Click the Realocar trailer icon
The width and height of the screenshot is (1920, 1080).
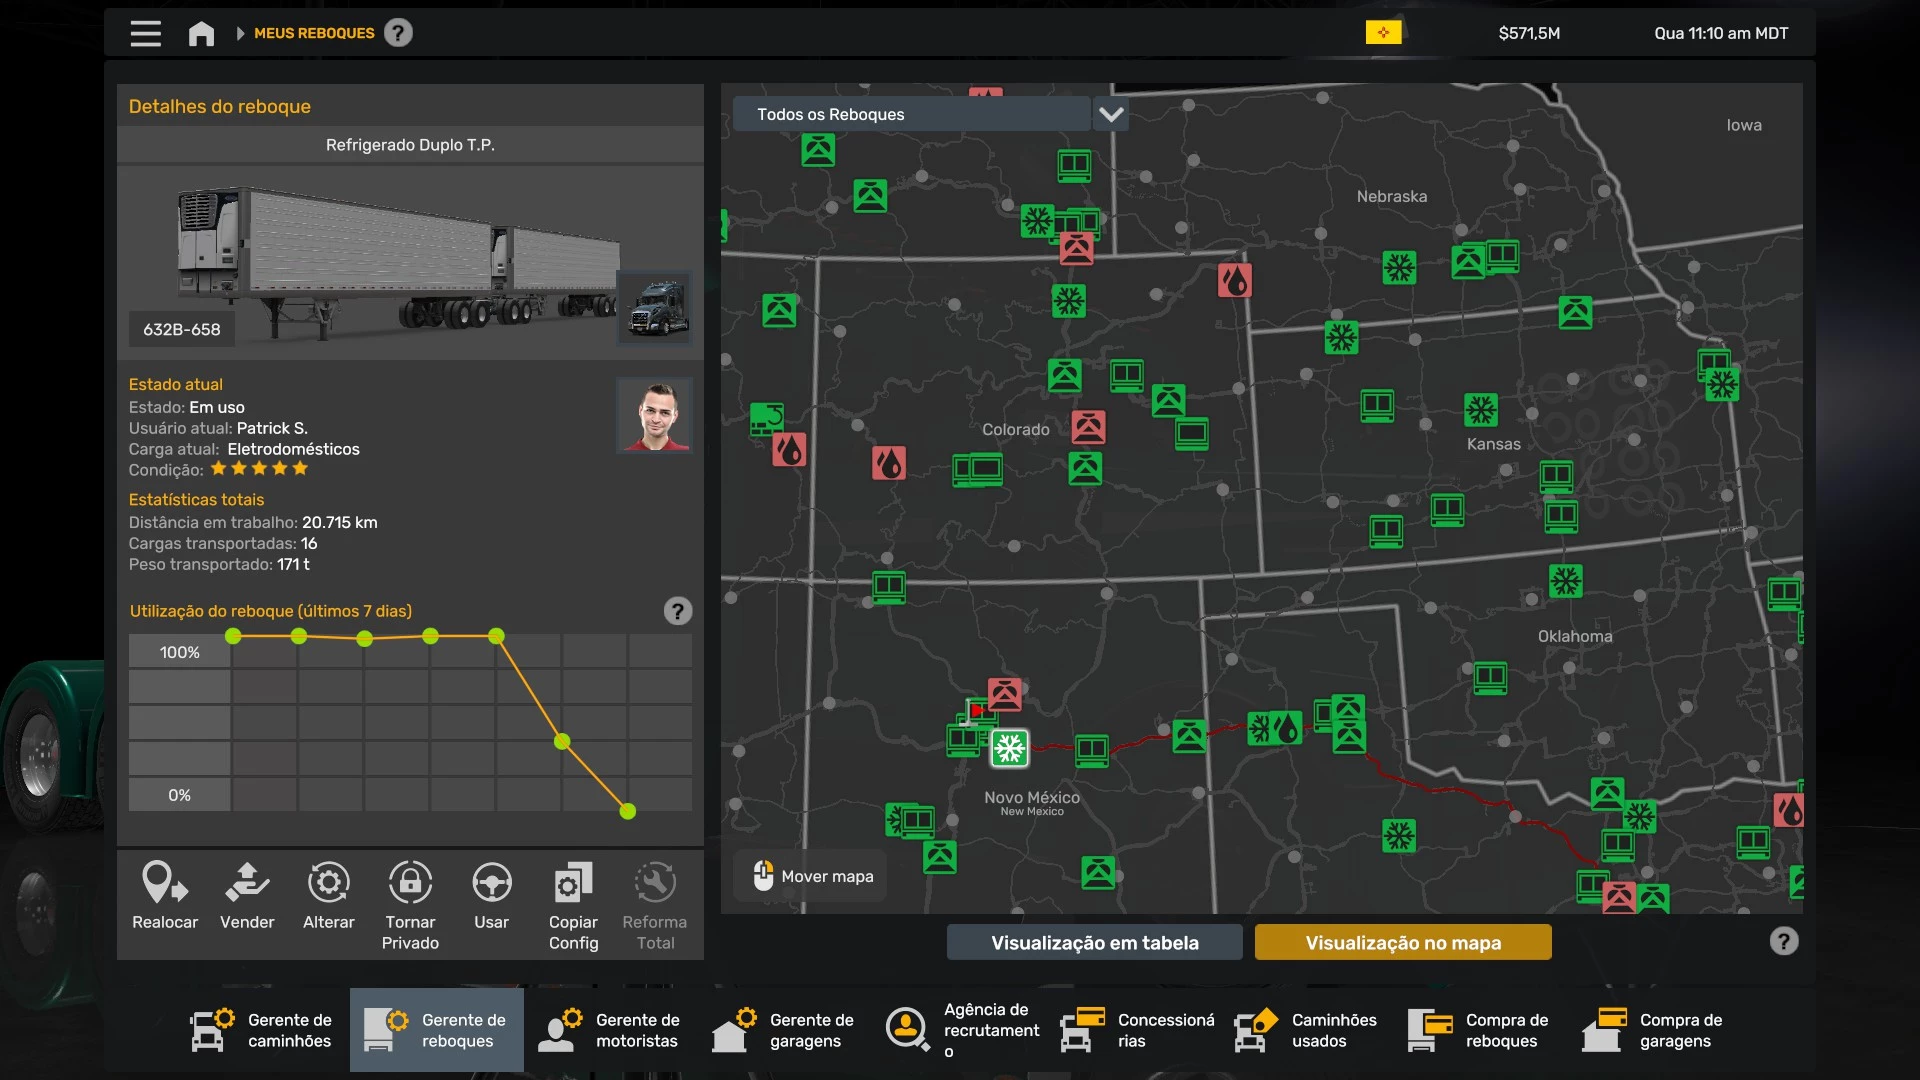(165, 884)
